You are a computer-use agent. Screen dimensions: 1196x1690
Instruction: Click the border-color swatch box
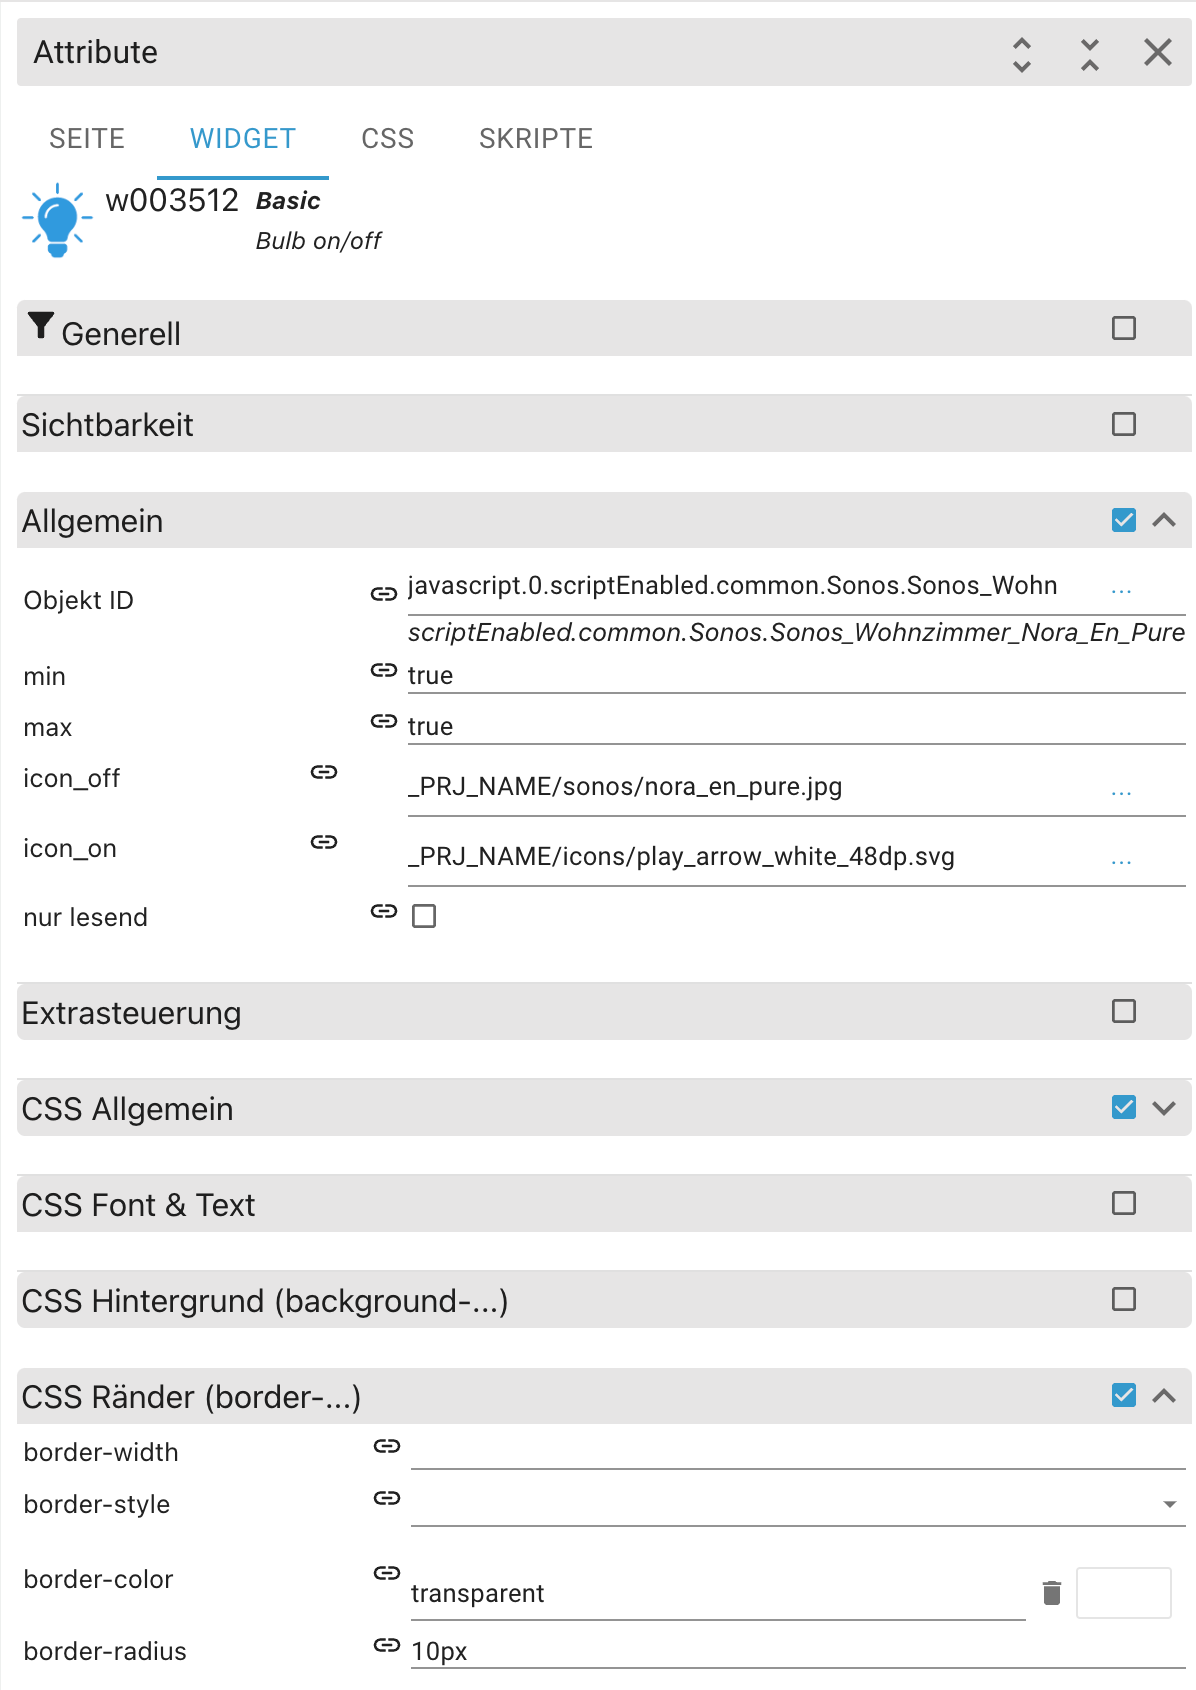tap(1123, 1592)
